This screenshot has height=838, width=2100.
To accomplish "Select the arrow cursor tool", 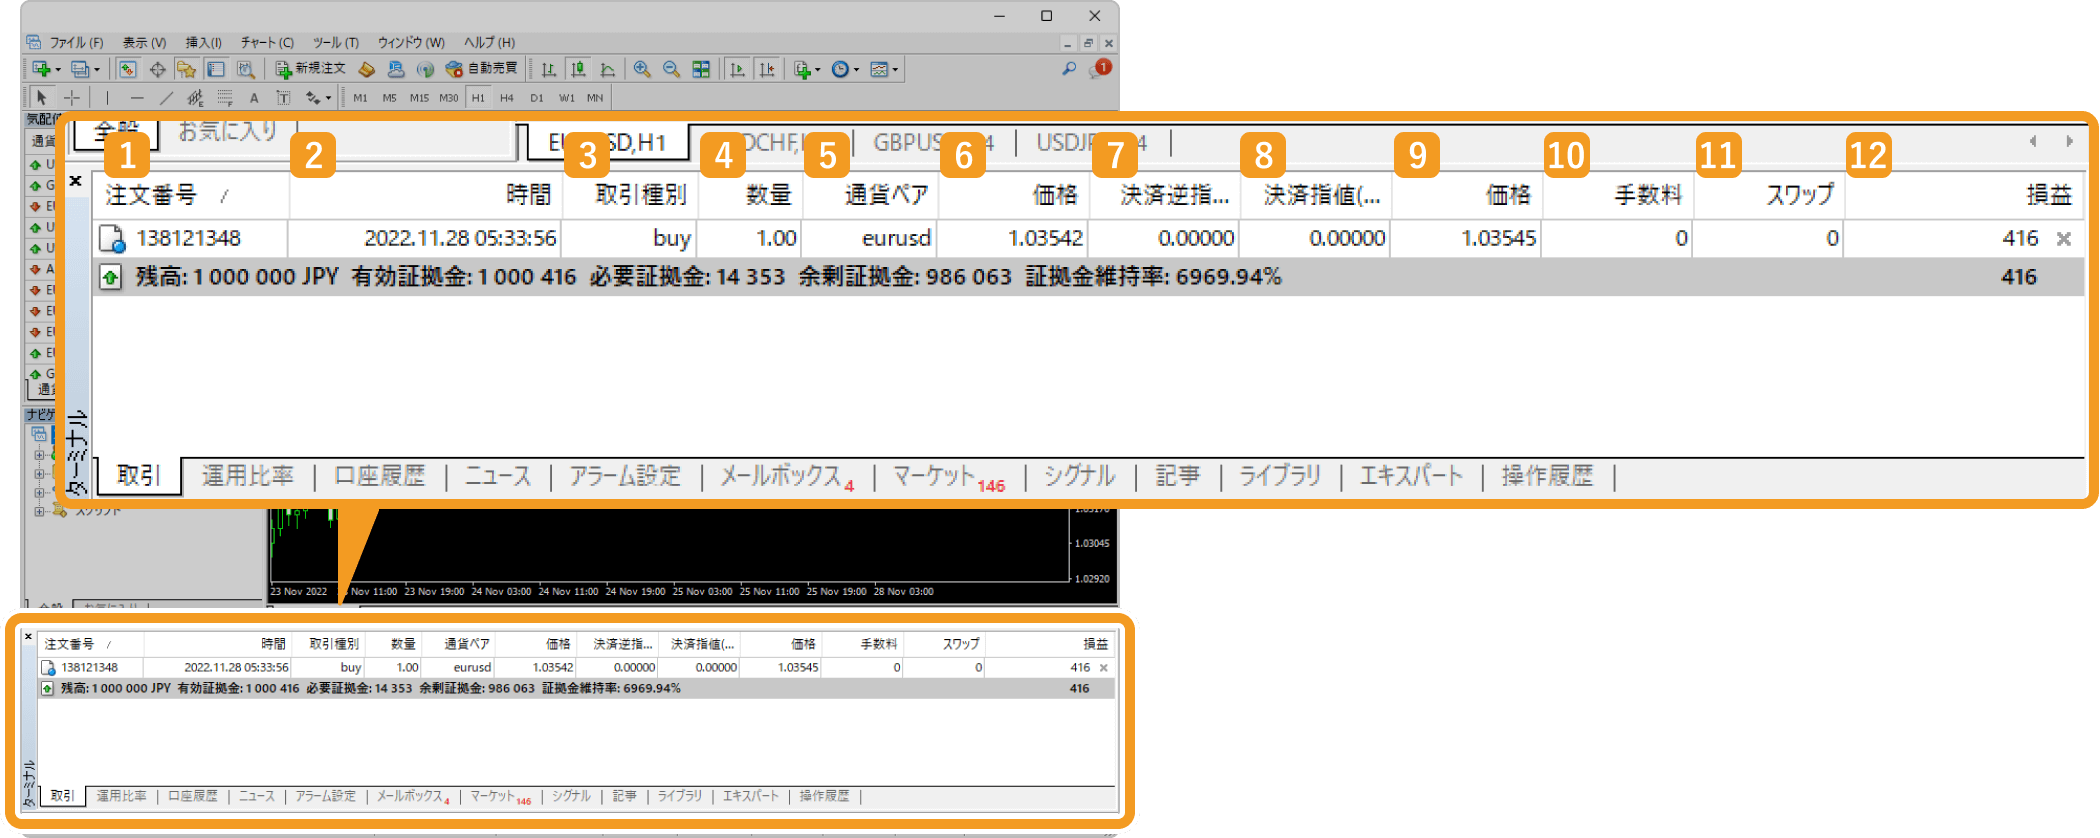I will pos(42,97).
